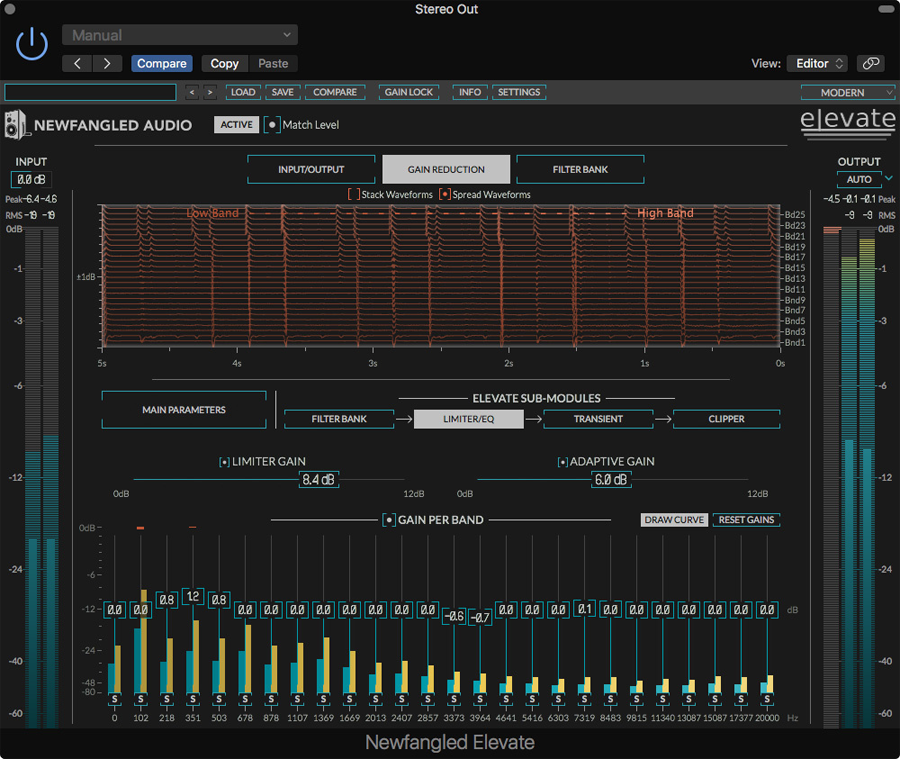This screenshot has width=900, height=759.
Task: Click the Copy button
Action: (x=224, y=63)
